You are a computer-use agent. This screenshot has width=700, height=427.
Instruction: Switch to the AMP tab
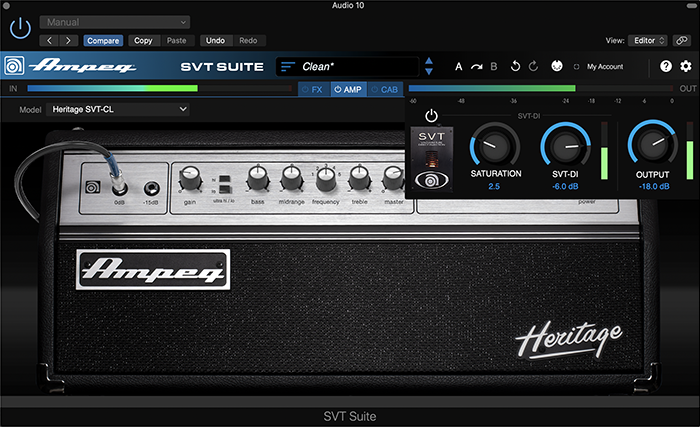(349, 89)
